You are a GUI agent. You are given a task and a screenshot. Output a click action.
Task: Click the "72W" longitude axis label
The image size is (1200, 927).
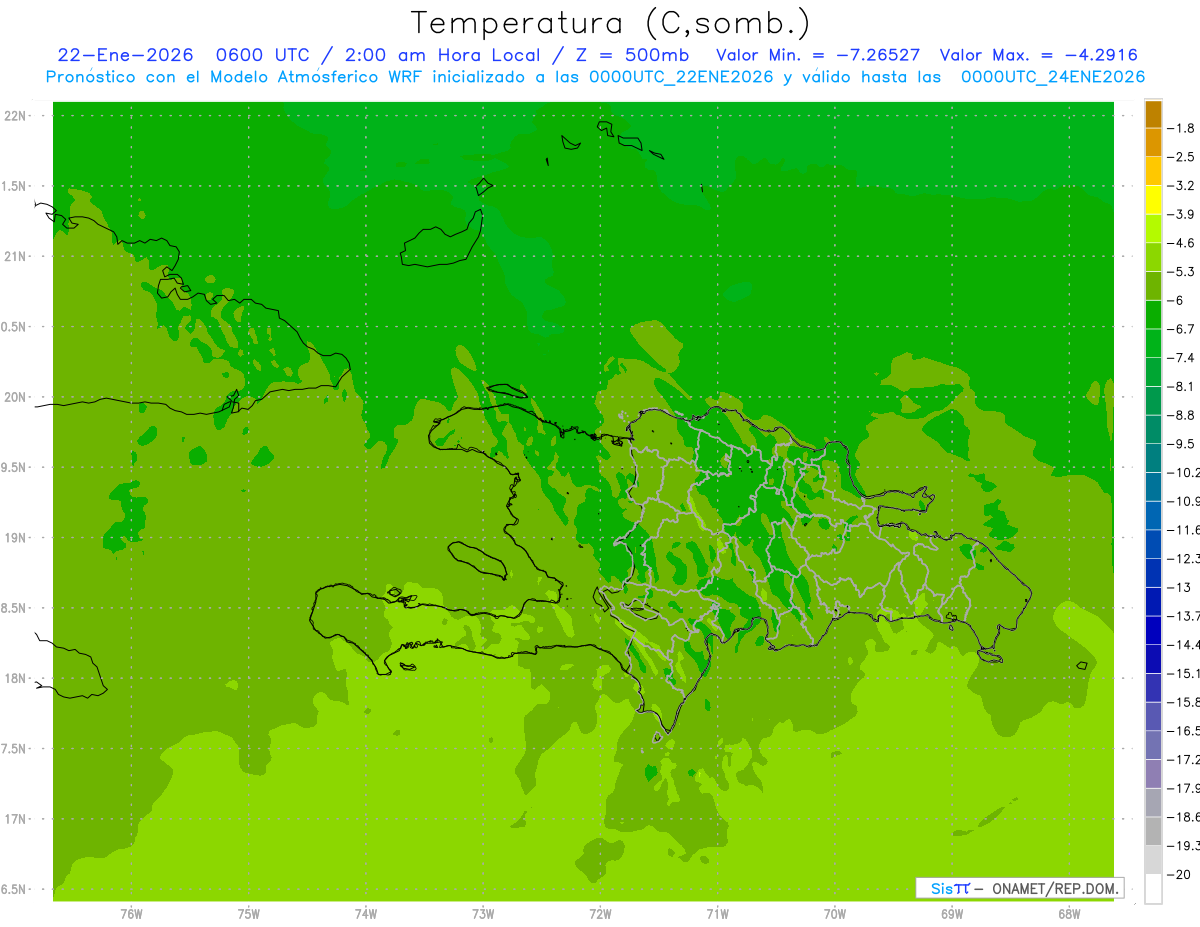(x=600, y=913)
